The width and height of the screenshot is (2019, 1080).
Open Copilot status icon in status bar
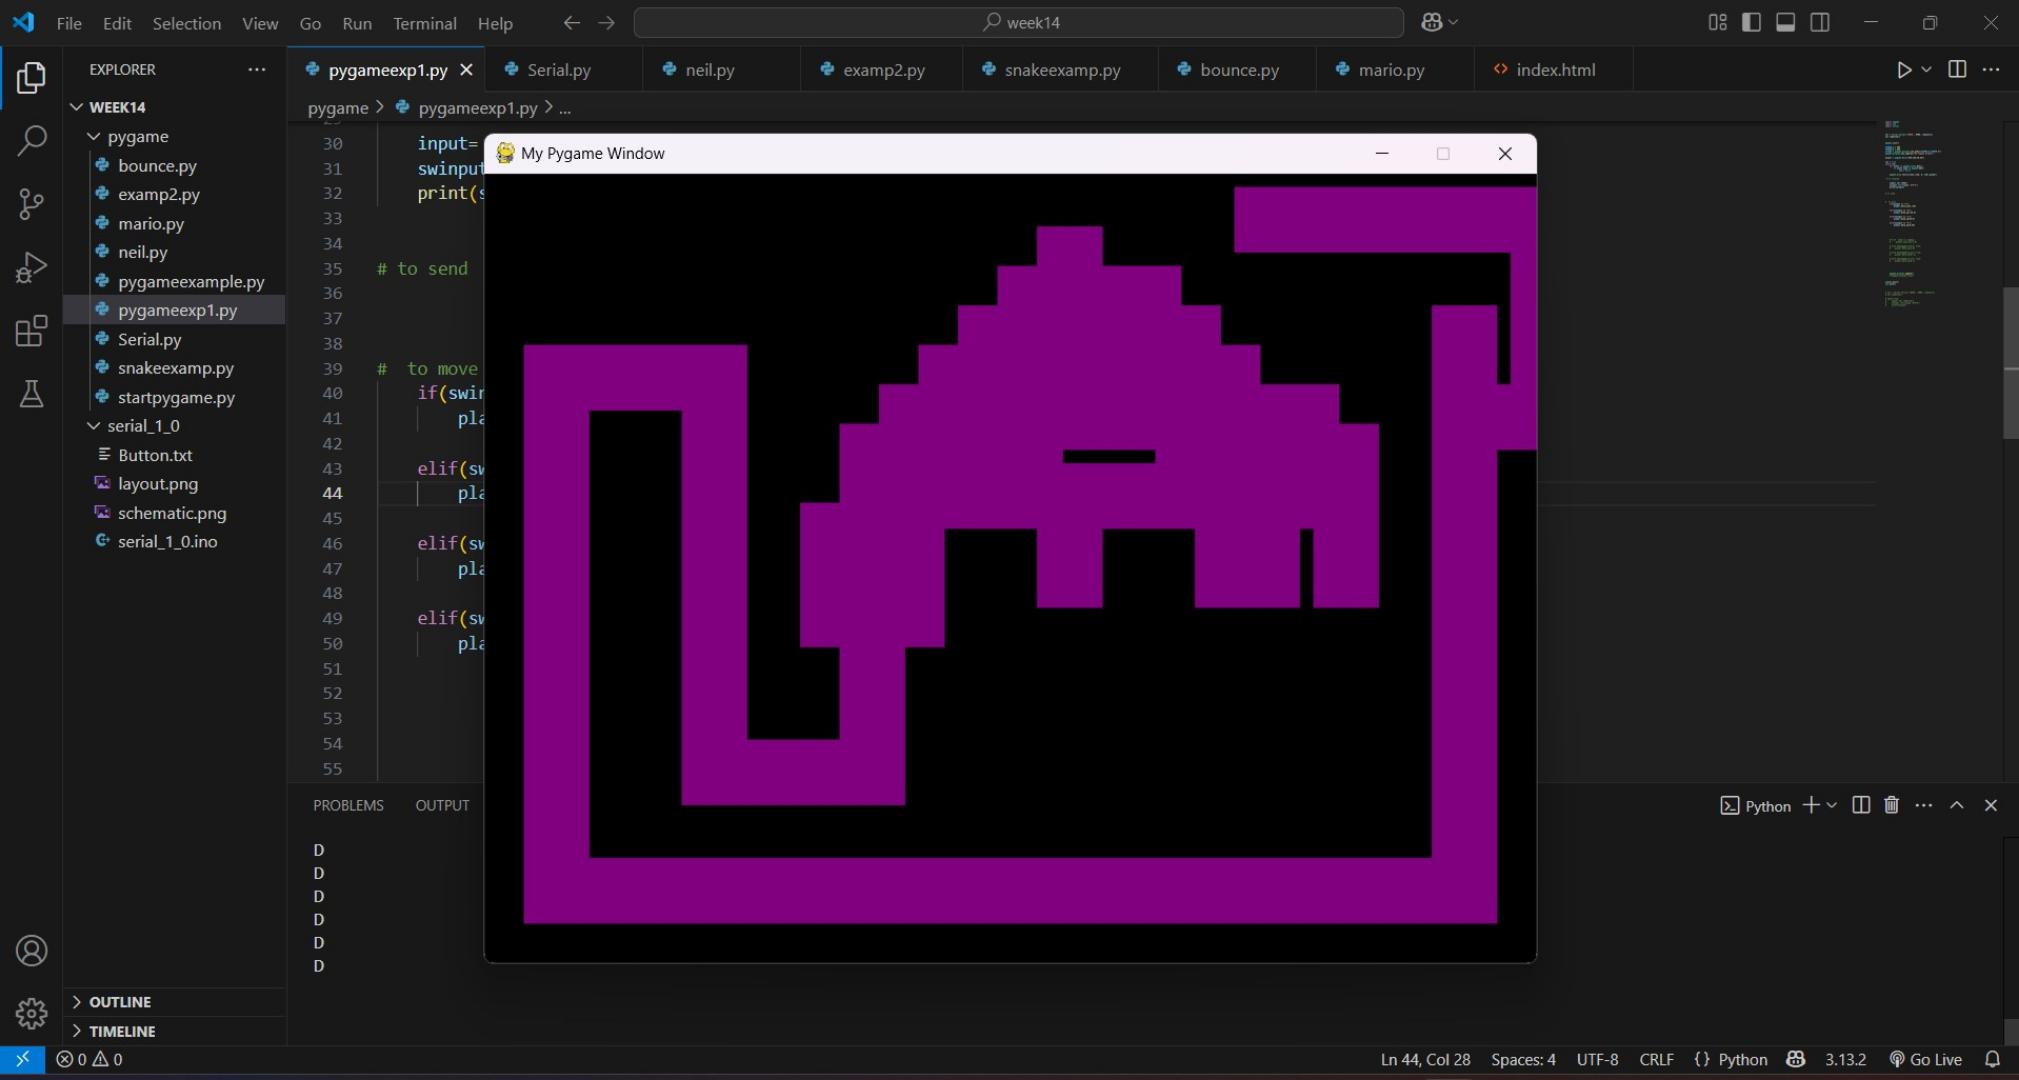point(1796,1059)
